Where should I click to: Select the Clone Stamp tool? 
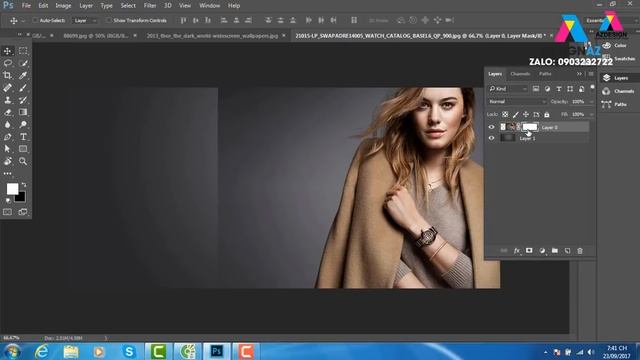click(7, 100)
